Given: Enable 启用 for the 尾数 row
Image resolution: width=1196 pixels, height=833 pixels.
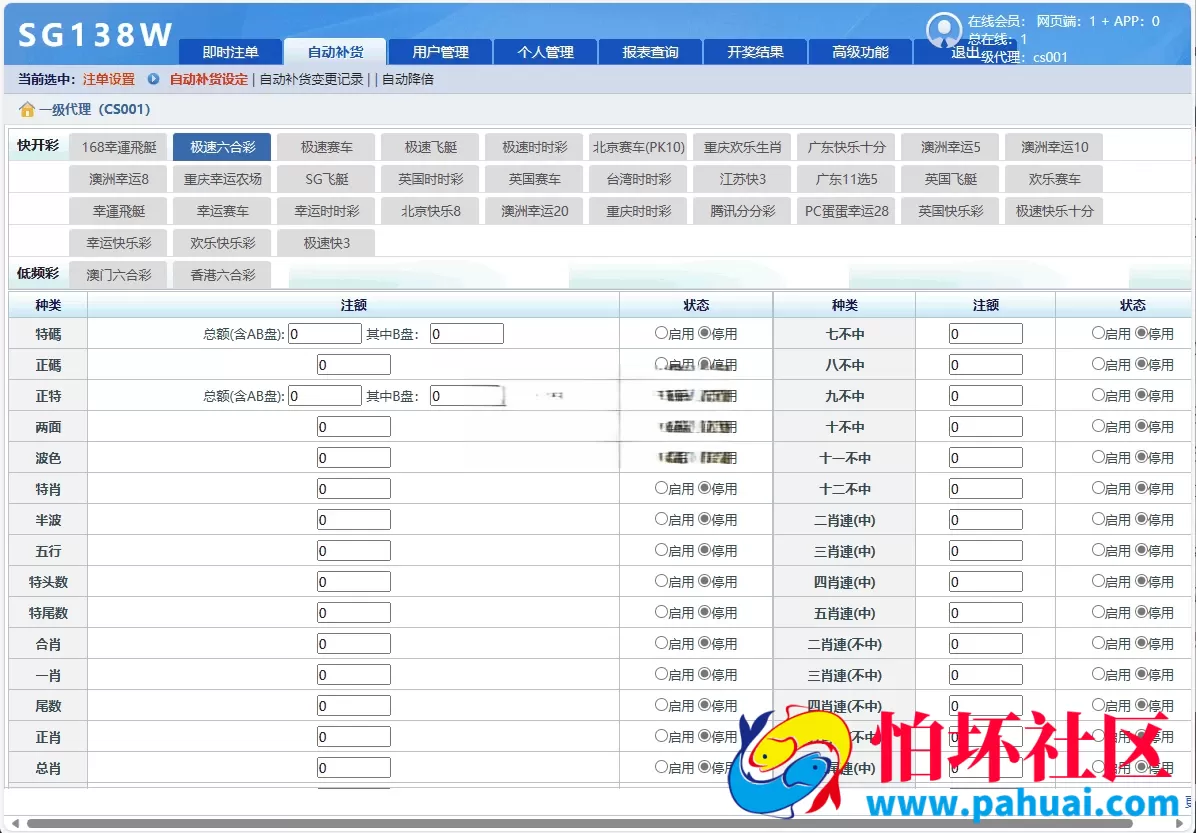Looking at the screenshot, I should point(661,706).
